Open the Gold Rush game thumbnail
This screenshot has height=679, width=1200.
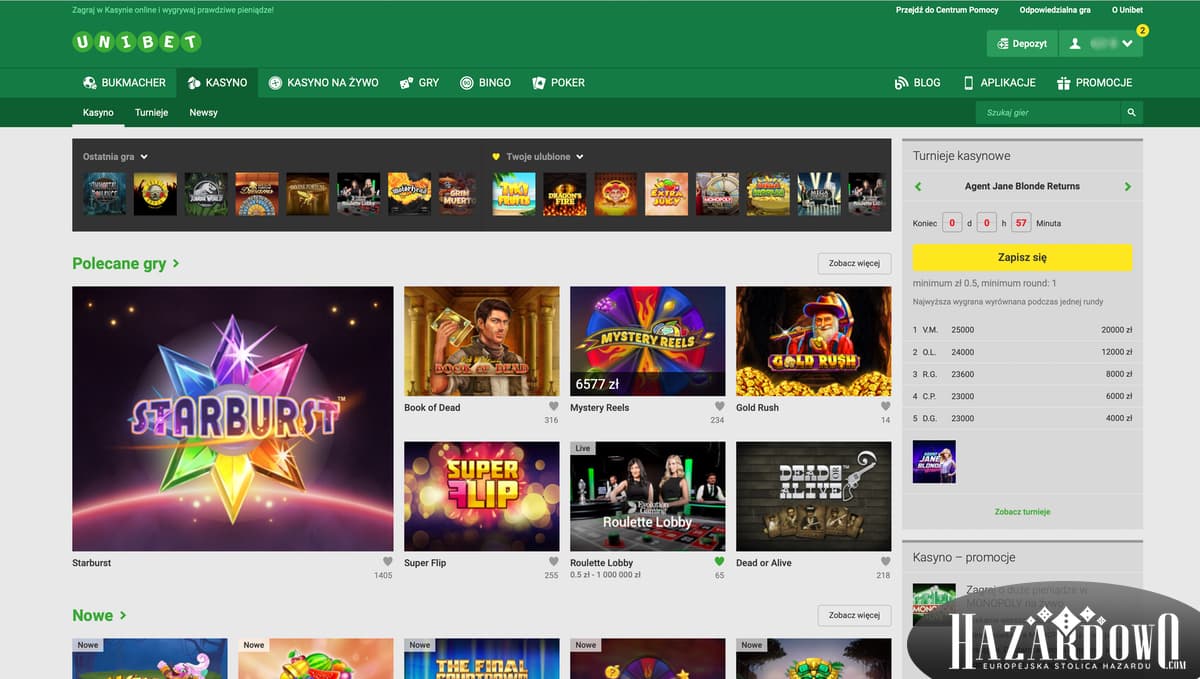[813, 341]
